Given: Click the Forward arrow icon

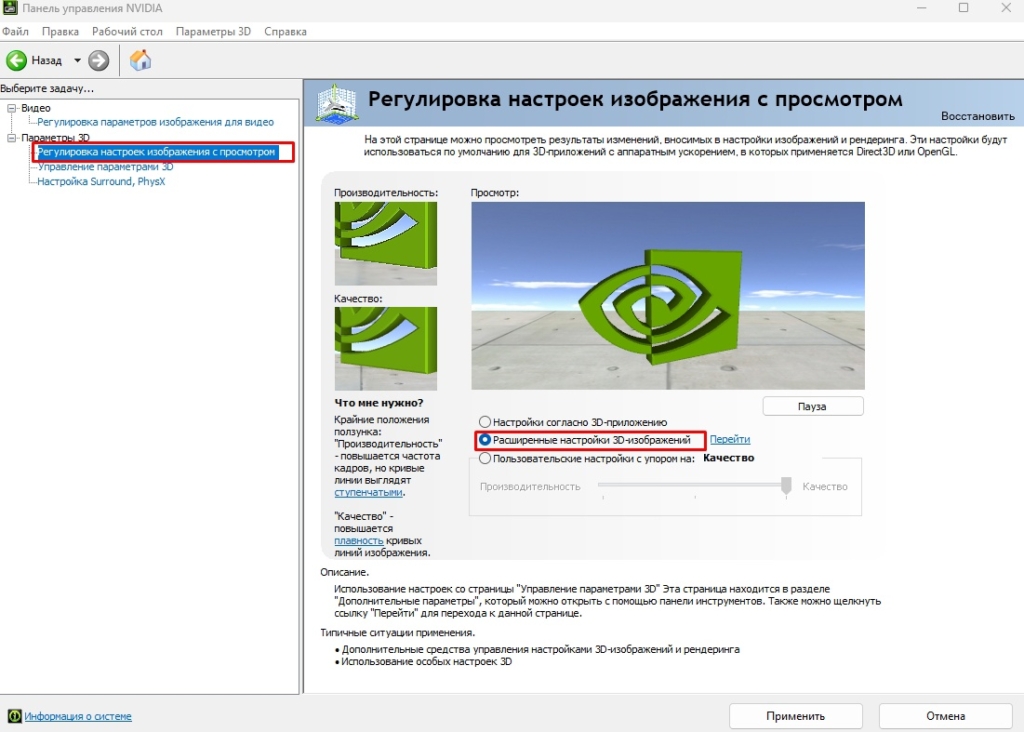Looking at the screenshot, I should click(99, 61).
